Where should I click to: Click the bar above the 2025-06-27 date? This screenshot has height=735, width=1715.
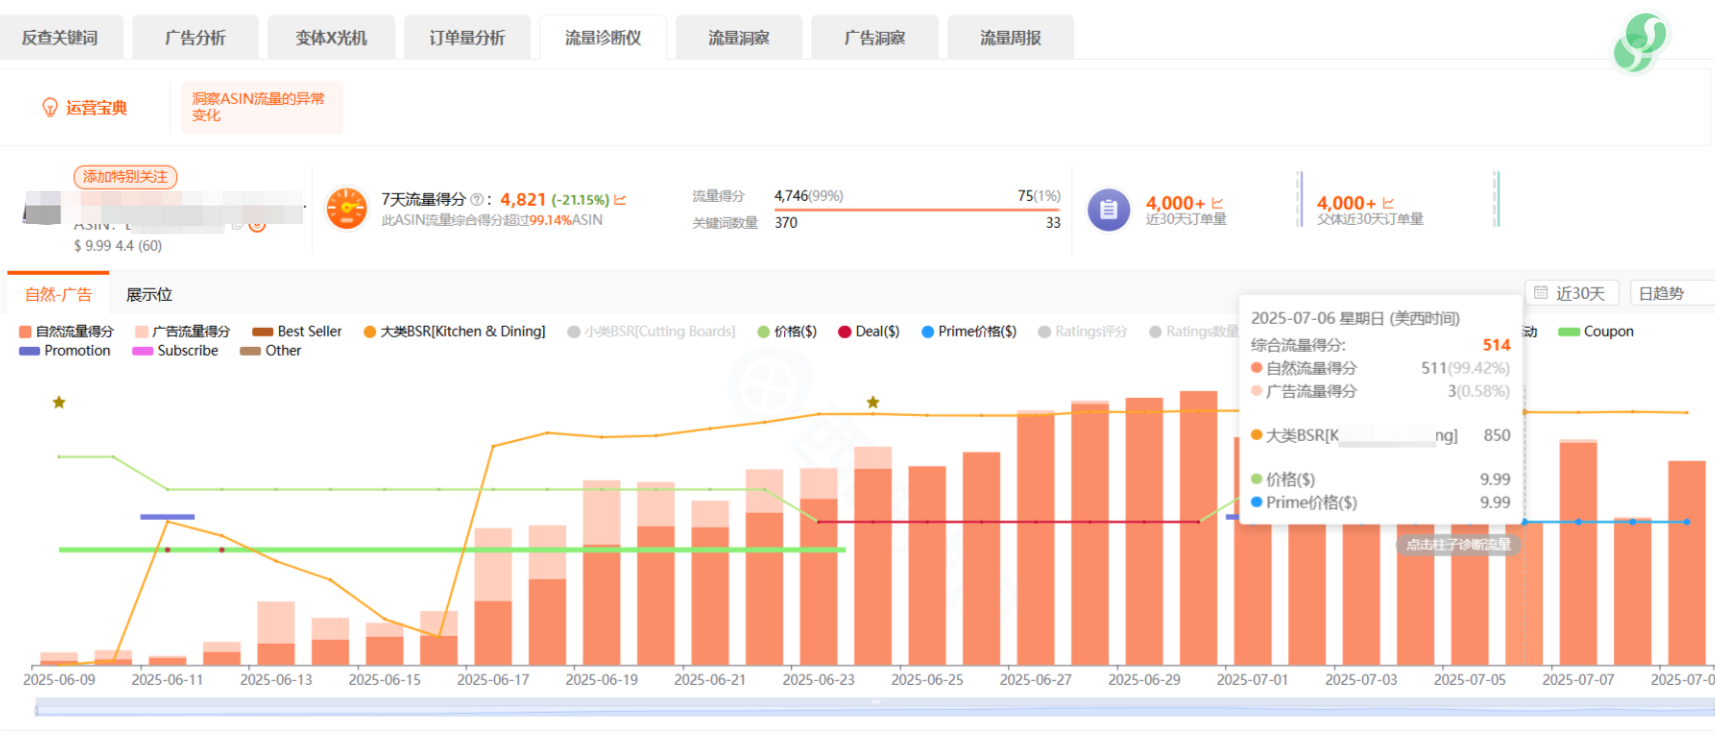tap(1035, 538)
